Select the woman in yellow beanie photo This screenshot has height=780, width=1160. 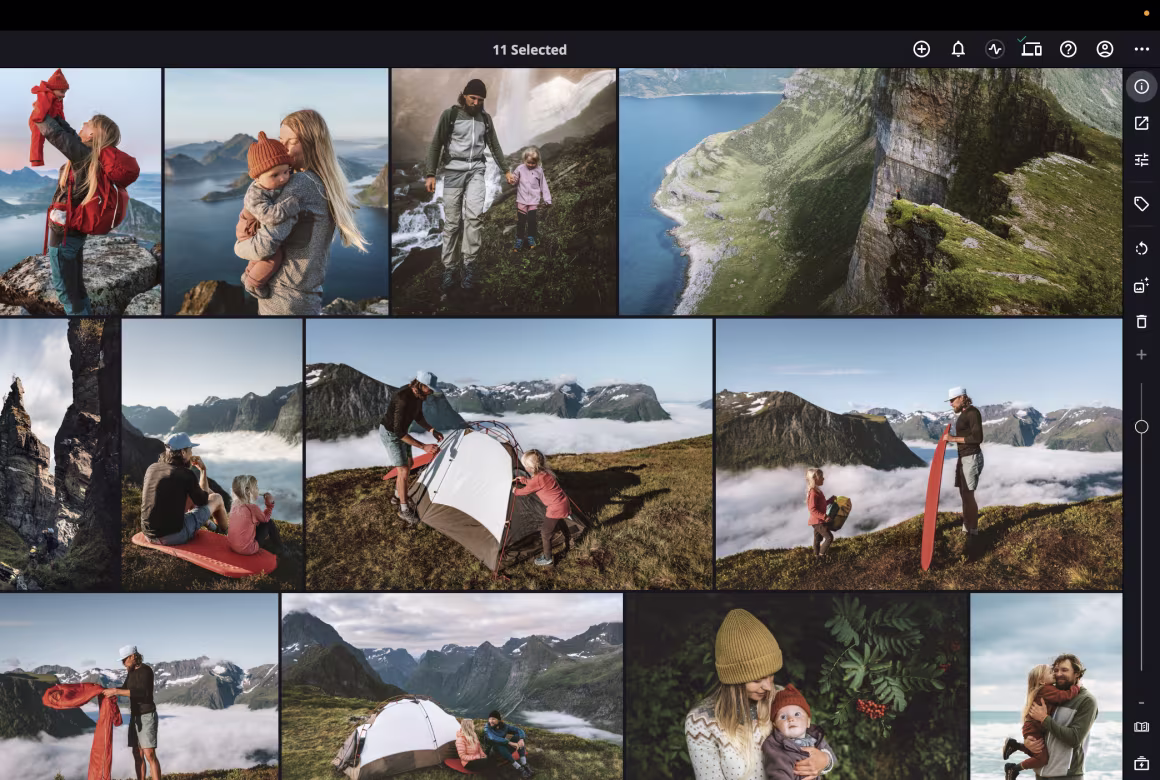[x=796, y=686]
